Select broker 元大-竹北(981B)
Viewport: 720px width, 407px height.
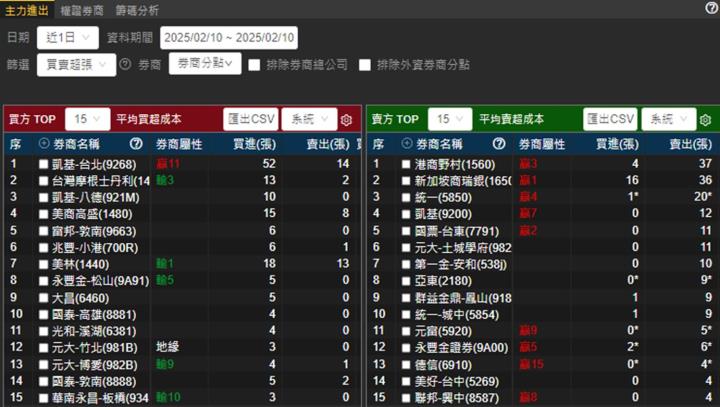(x=95, y=348)
